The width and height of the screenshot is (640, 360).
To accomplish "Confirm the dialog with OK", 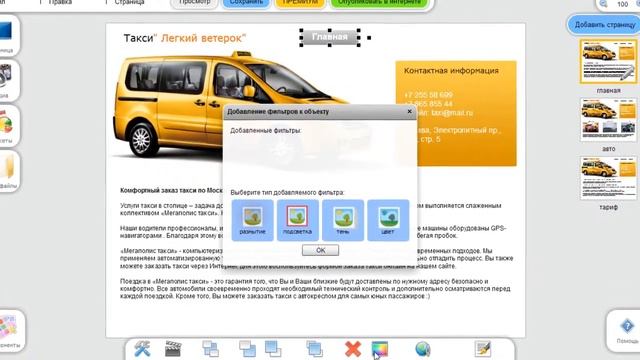I will coord(320,250).
